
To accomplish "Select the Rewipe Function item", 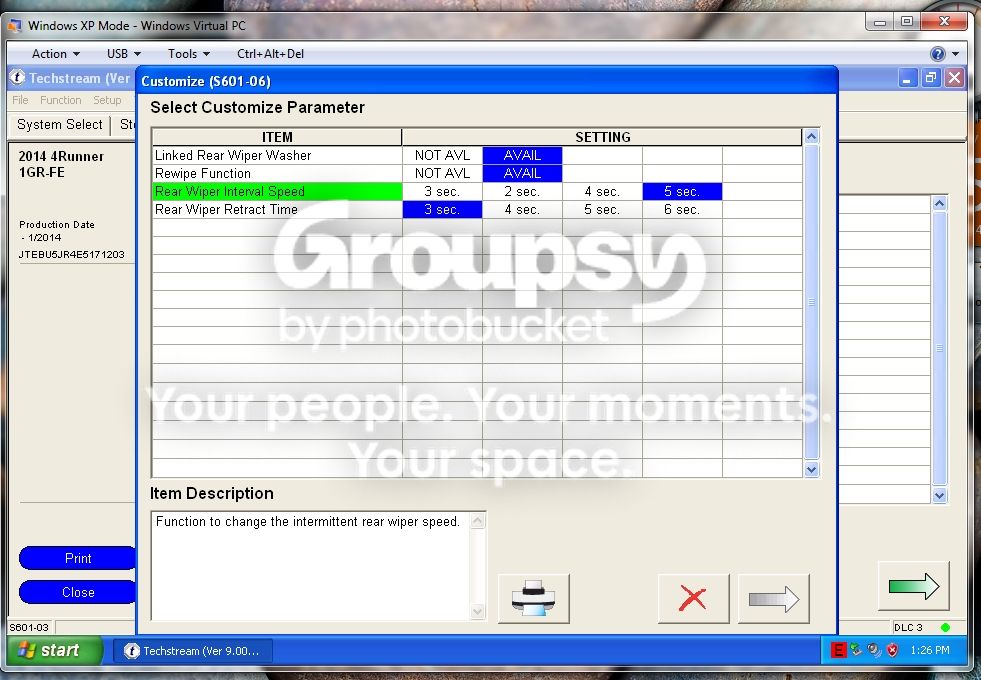I will coord(277,173).
